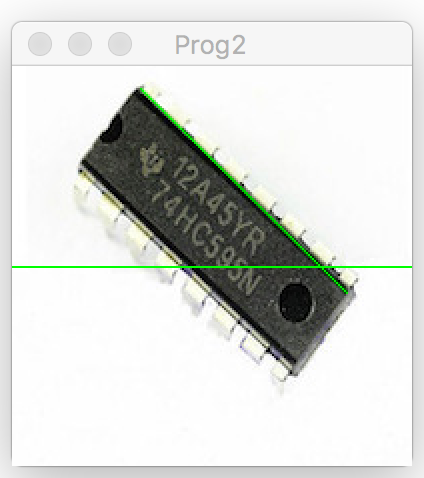Click the Texas Instruments logo on chip
The image size is (424, 478).
coord(152,159)
